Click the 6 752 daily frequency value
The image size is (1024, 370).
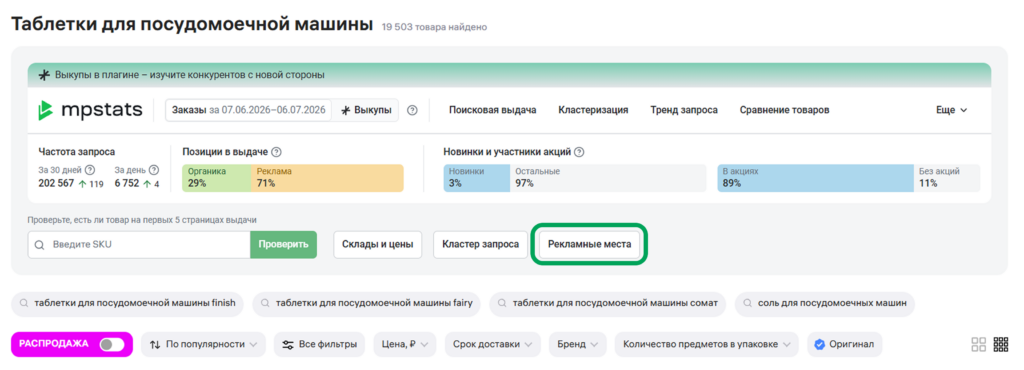click(x=127, y=183)
